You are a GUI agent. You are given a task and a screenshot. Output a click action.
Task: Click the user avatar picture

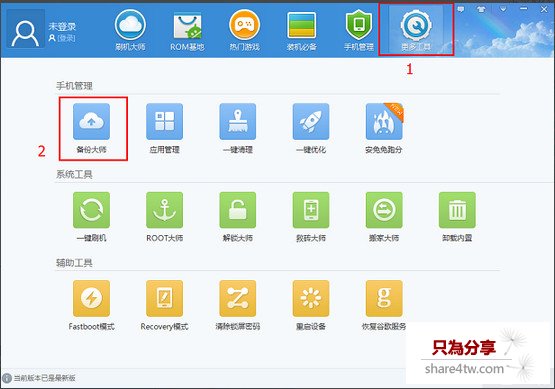pyautogui.click(x=25, y=29)
